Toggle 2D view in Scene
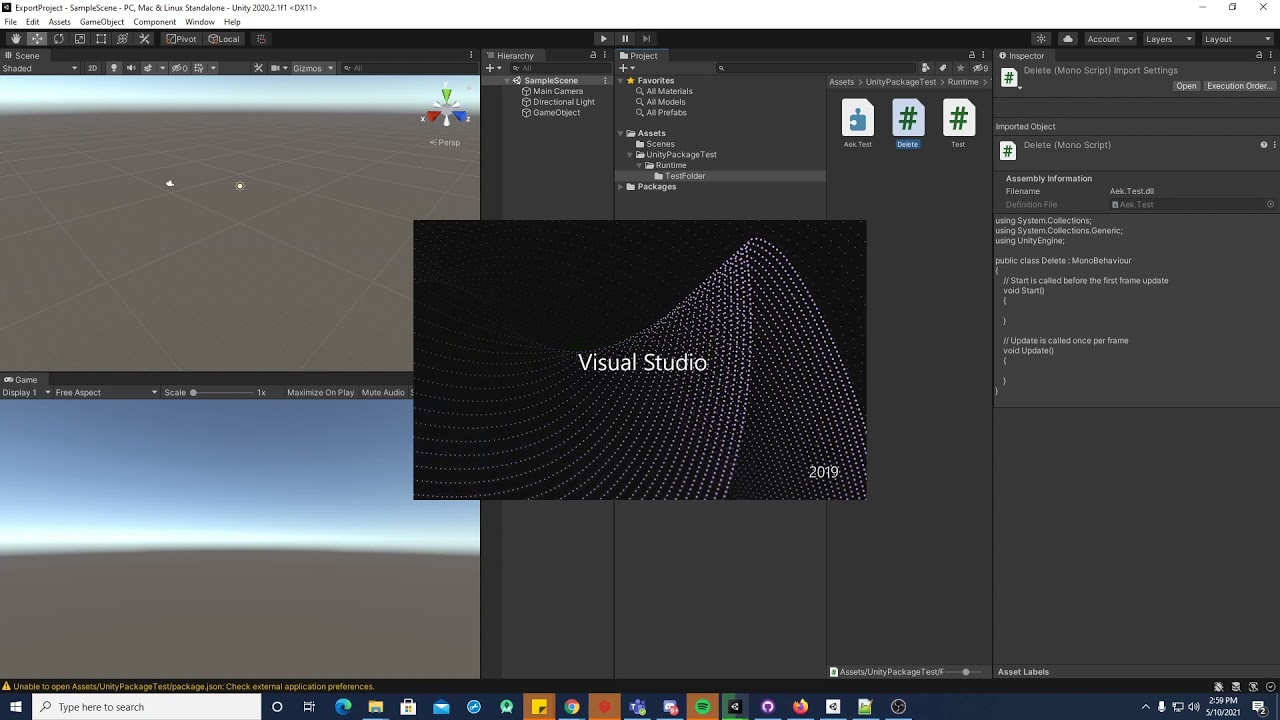 [x=92, y=68]
